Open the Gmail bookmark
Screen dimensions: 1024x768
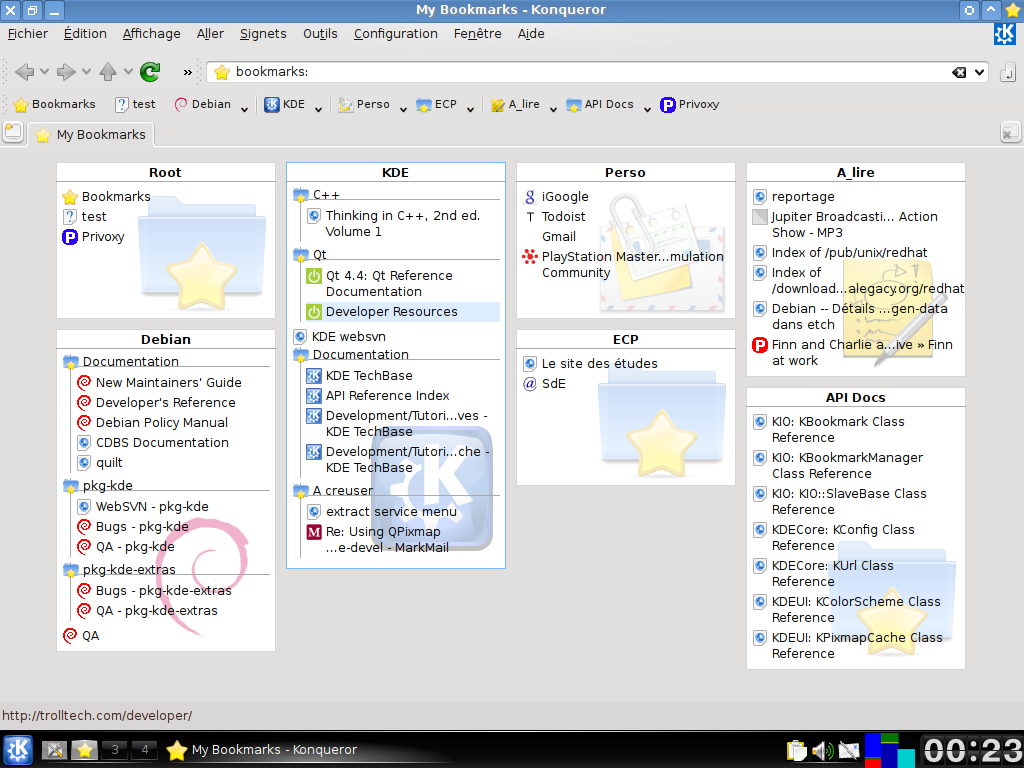559,237
